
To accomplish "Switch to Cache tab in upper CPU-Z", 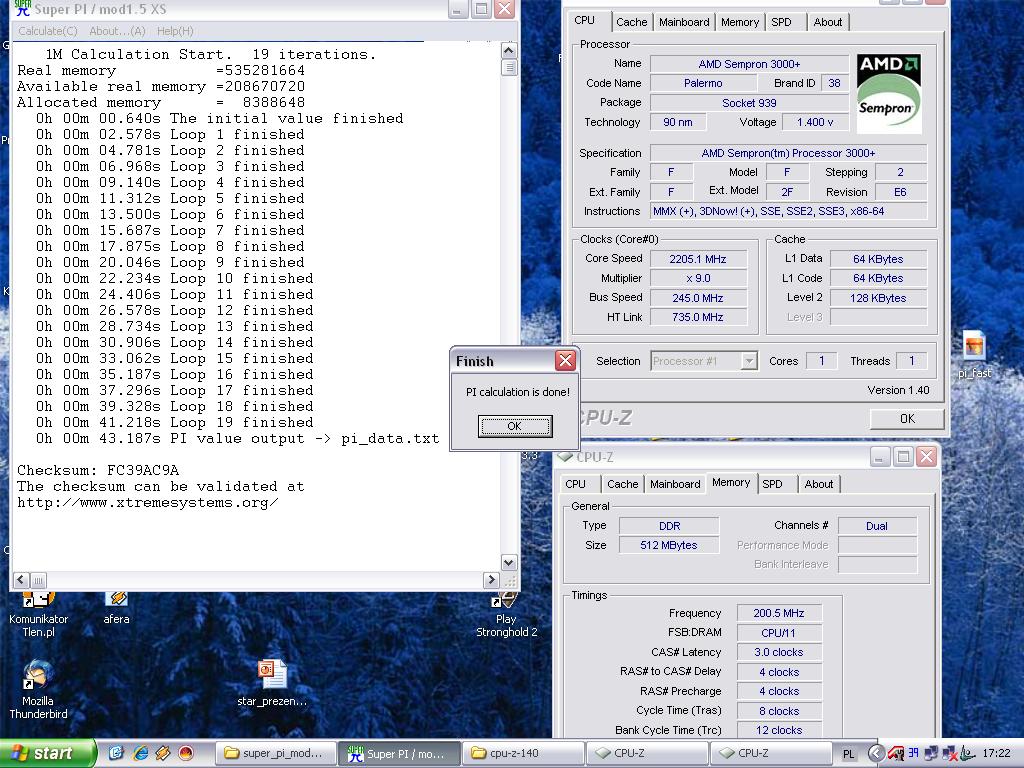I will click(x=632, y=22).
